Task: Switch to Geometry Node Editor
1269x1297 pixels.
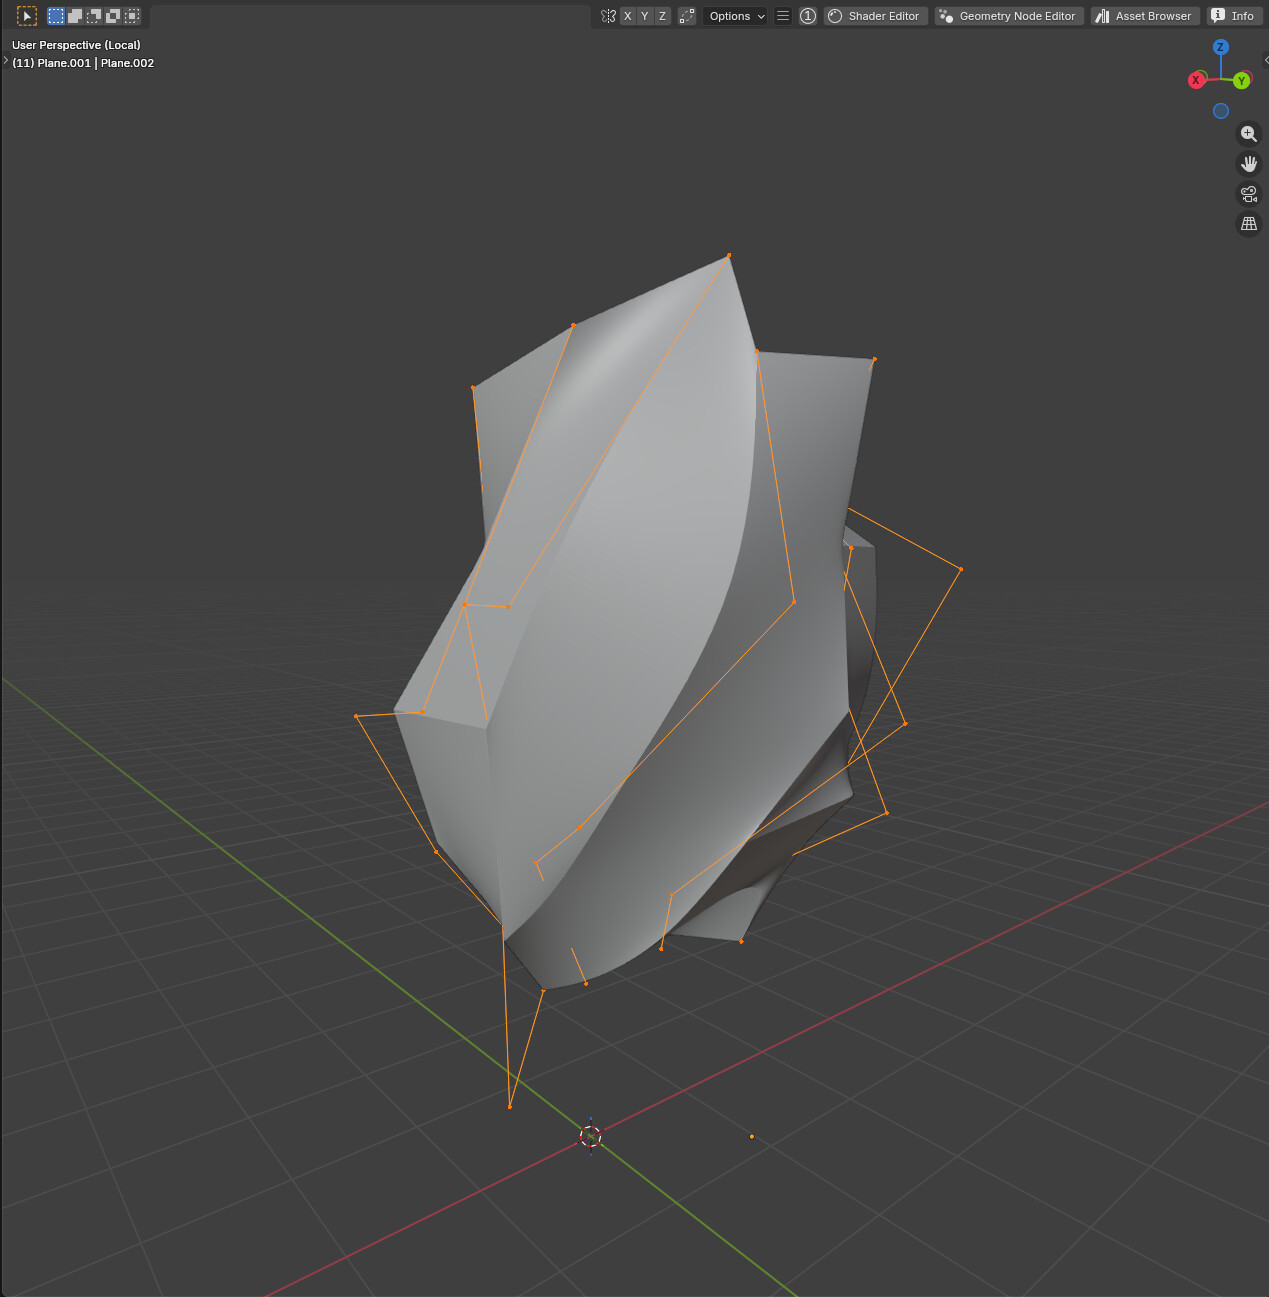Action: point(1009,16)
